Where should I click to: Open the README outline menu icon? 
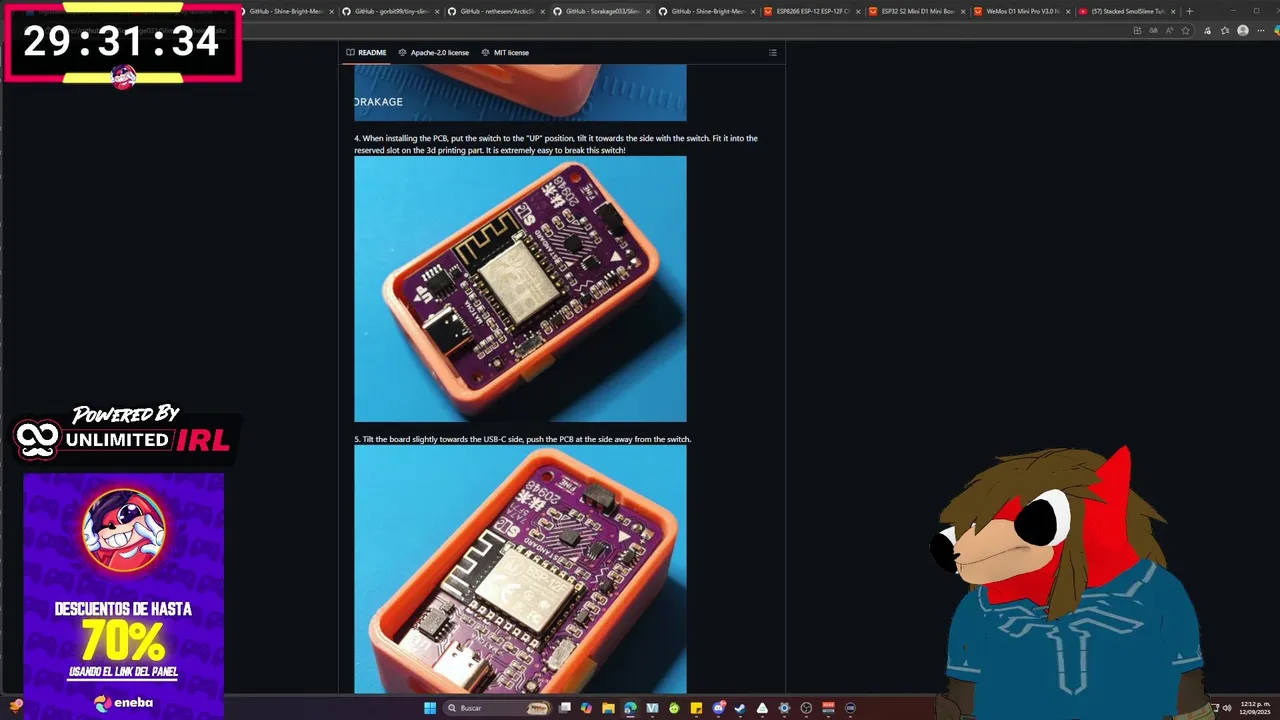[x=772, y=52]
